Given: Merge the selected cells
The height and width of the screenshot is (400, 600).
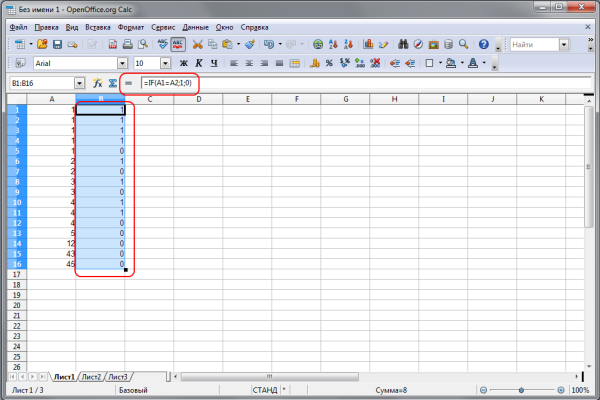Looking at the screenshot, I should [294, 64].
